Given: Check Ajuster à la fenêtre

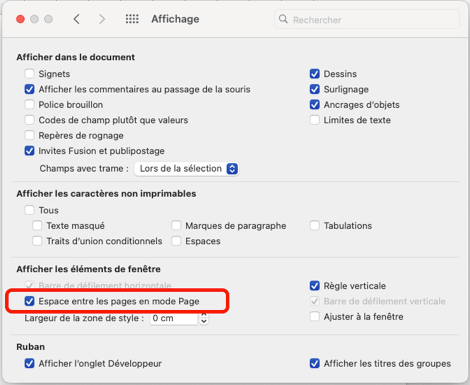Looking at the screenshot, I should click(315, 316).
